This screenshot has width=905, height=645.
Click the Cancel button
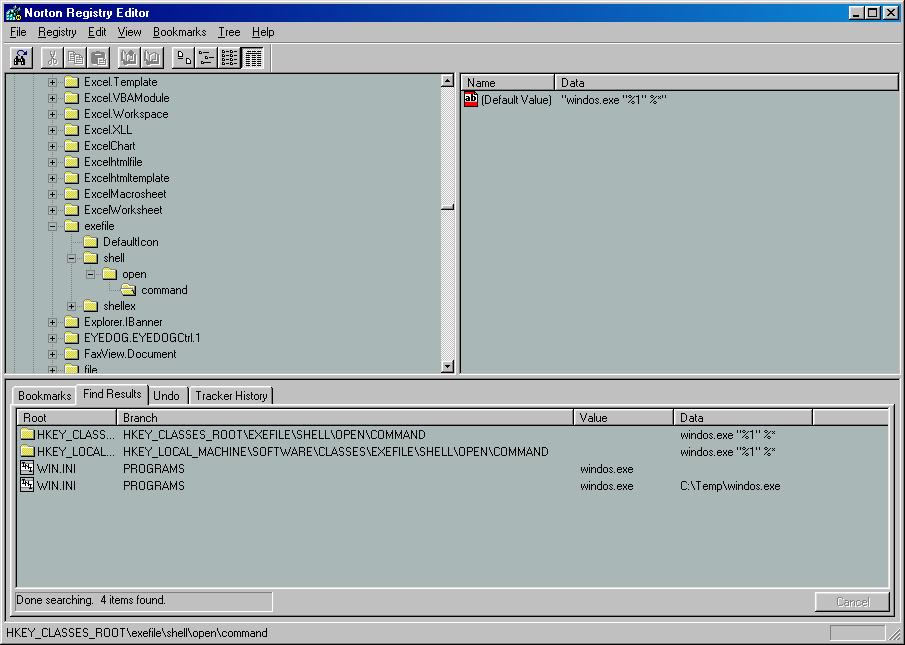click(852, 602)
